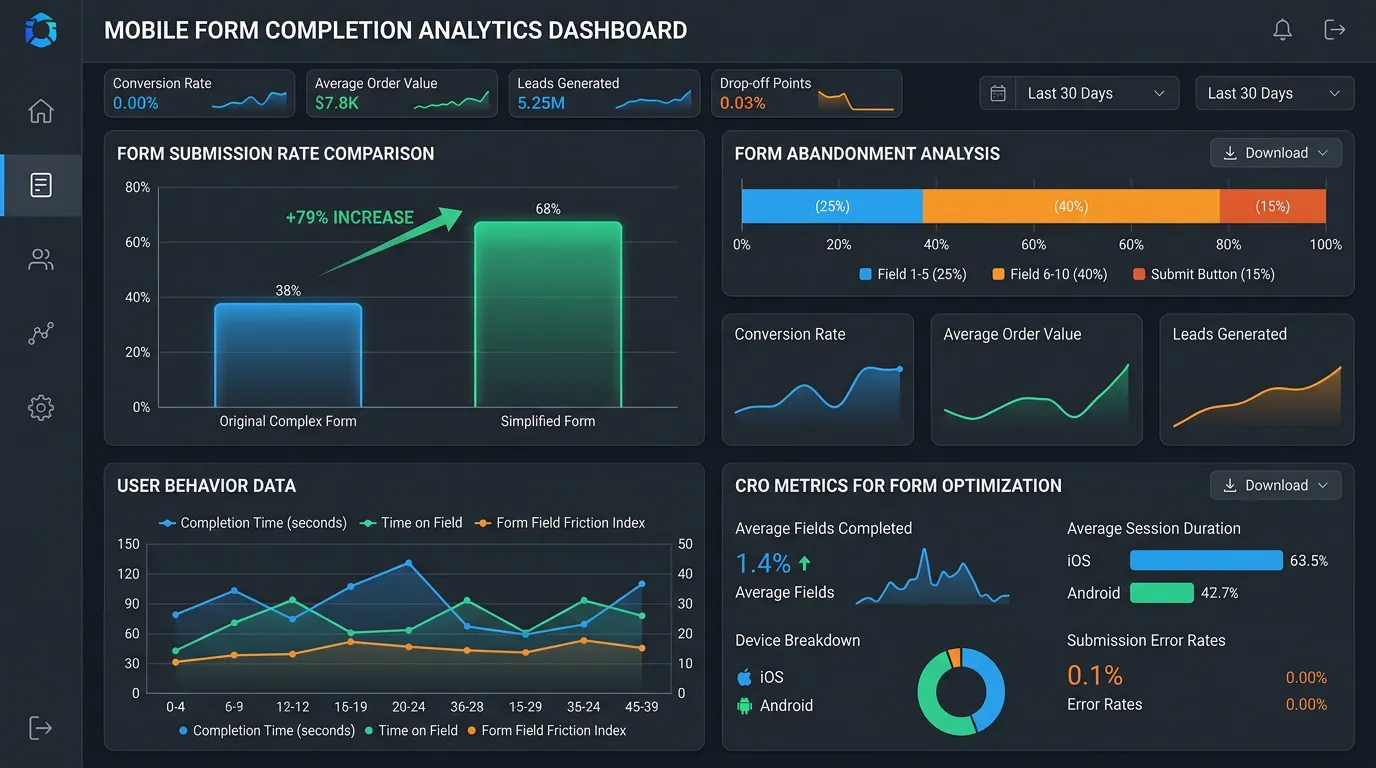
Task: Click the blue (25%) abandonment bar segment
Action: (832, 206)
